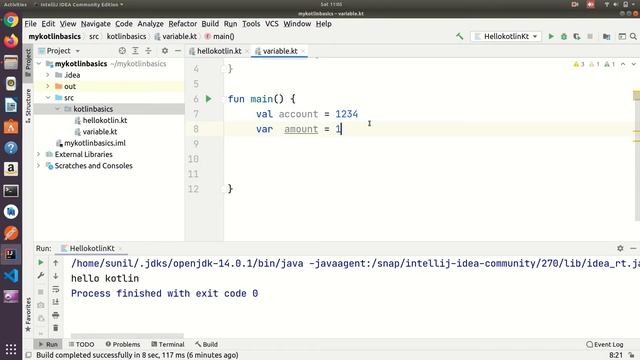The image size is (640, 360).
Task: Open the TODO tool window
Action: click(82, 344)
